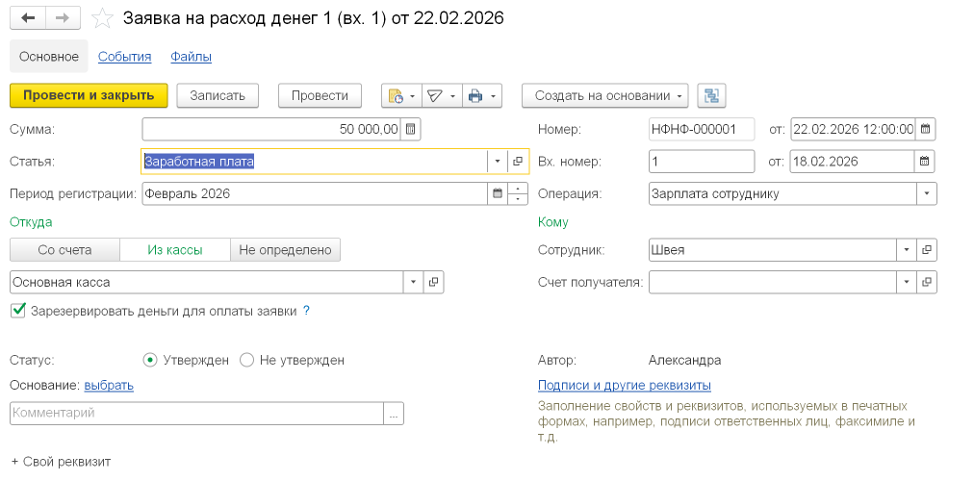The width and height of the screenshot is (974, 481).
Task: Toggle Зарезервировать деньги для оплаты заявки checkbox
Action: click(18, 311)
